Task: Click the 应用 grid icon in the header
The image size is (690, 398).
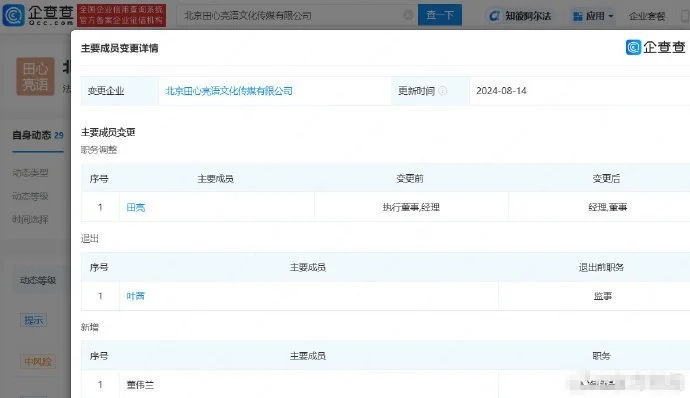Action: 578,17
